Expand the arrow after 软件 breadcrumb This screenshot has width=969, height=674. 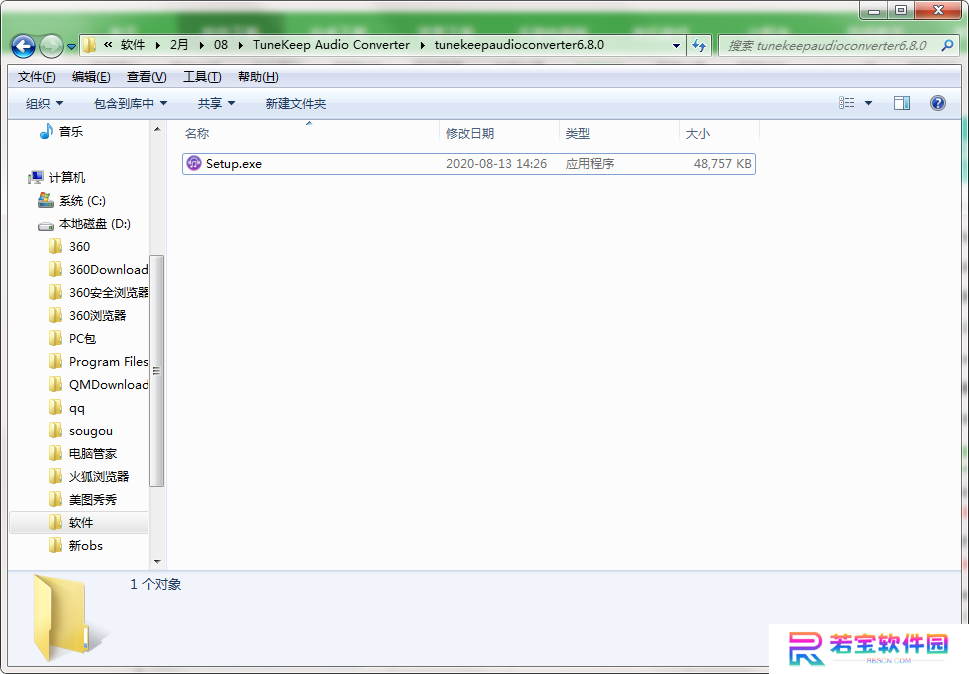[158, 45]
